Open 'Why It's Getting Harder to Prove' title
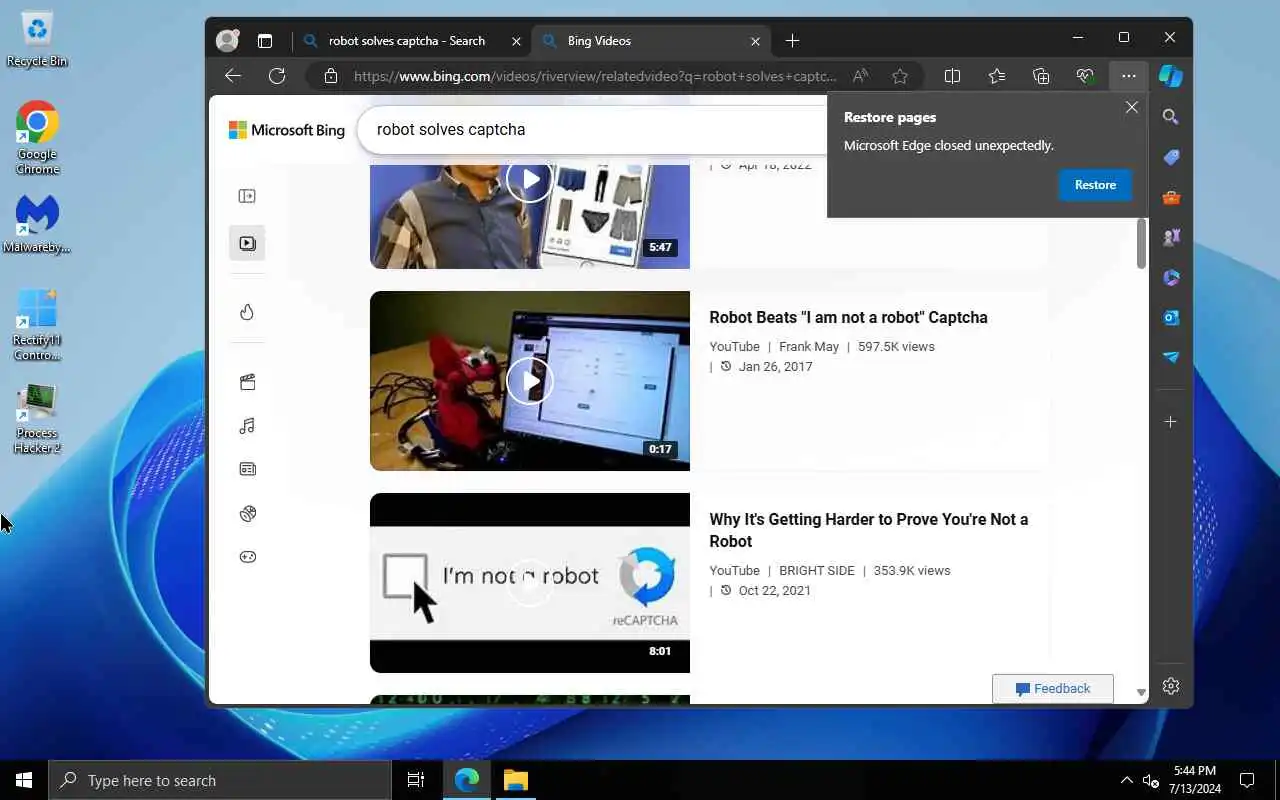1280x800 pixels. tap(868, 530)
